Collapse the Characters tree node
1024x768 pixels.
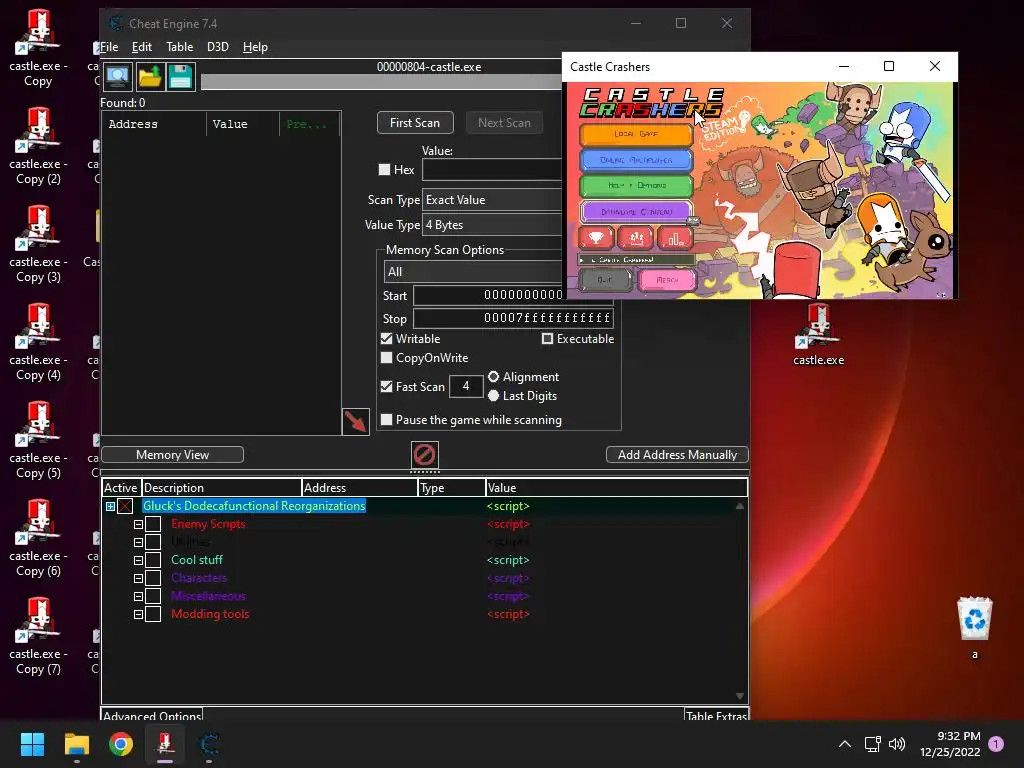pyautogui.click(x=138, y=579)
